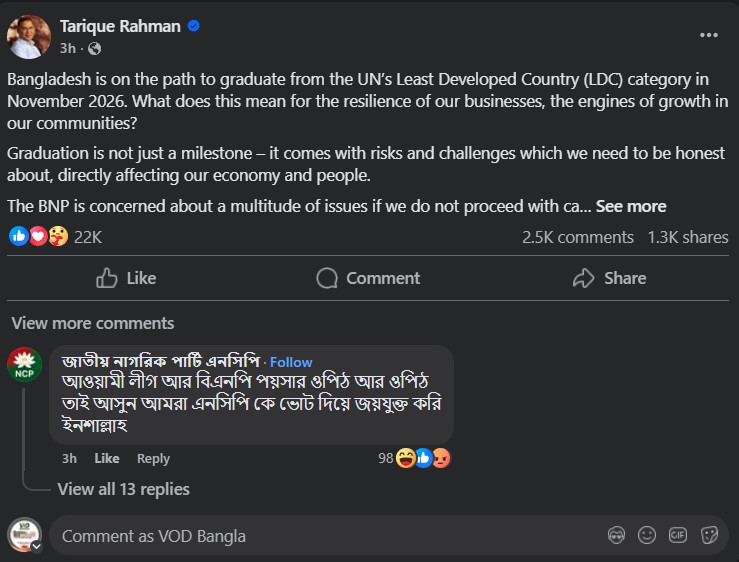Like the post by Tarique Rahman

[126, 278]
